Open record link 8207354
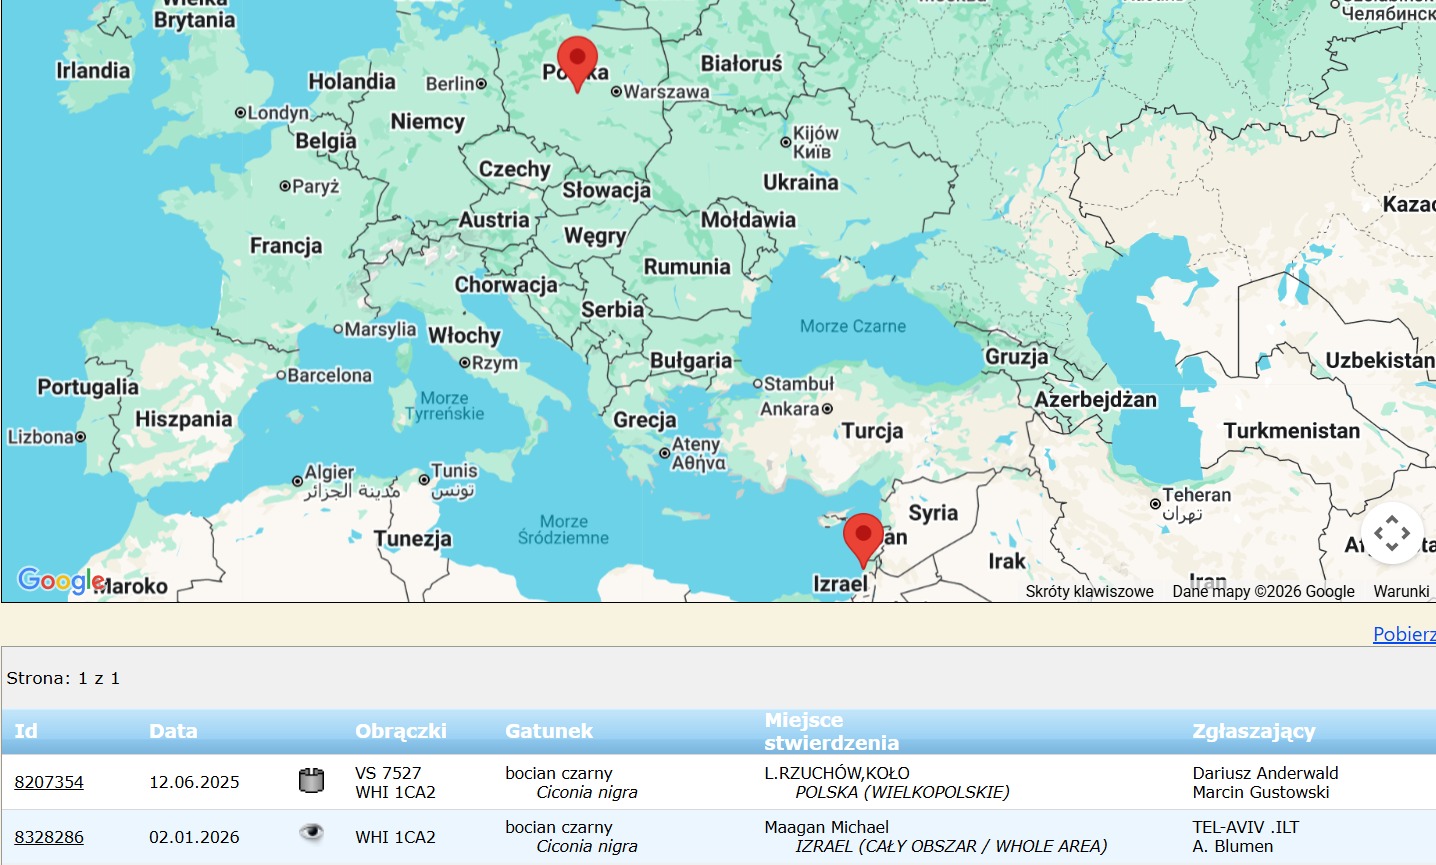 click(x=49, y=782)
